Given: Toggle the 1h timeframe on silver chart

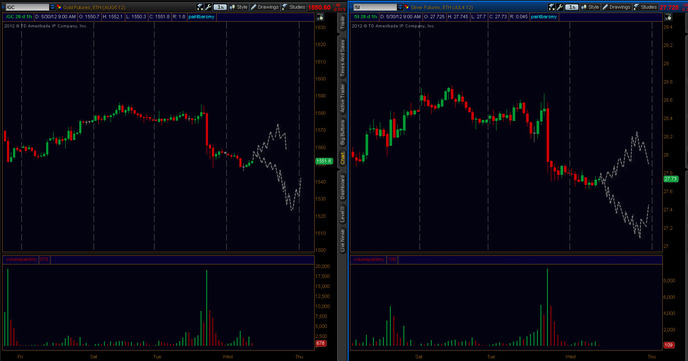Looking at the screenshot, I should 571,7.
